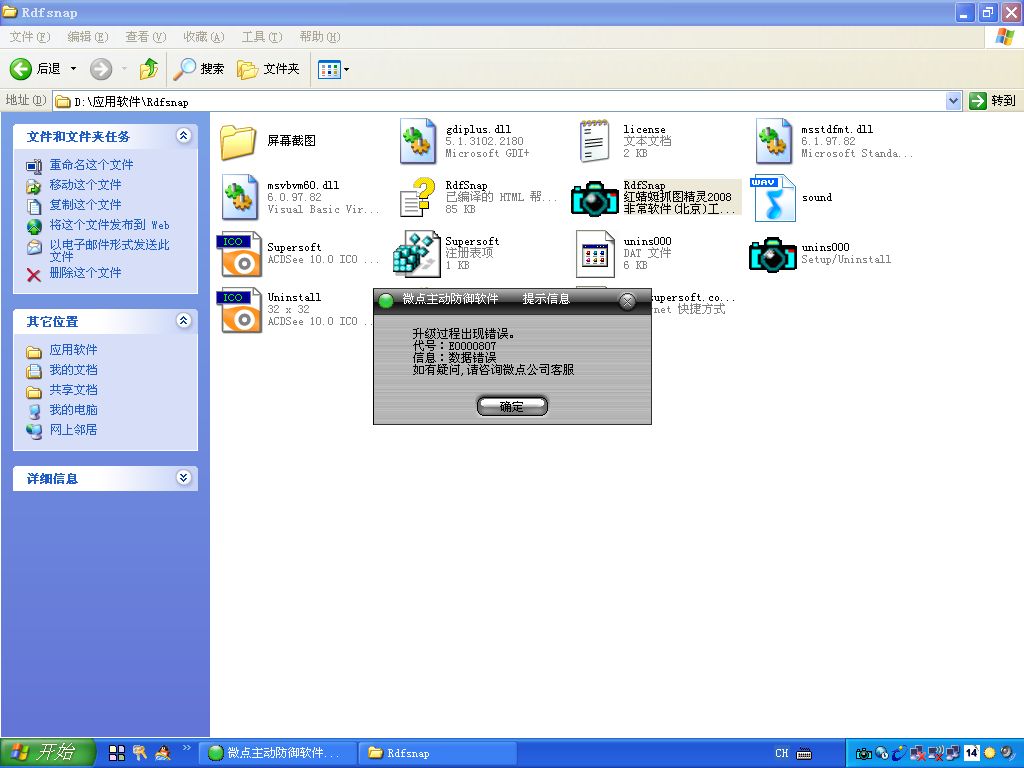The height and width of the screenshot is (768, 1024).
Task: Select the RdfSnap 红蜻蜓抓图精灵 camera icon
Action: 594,199
